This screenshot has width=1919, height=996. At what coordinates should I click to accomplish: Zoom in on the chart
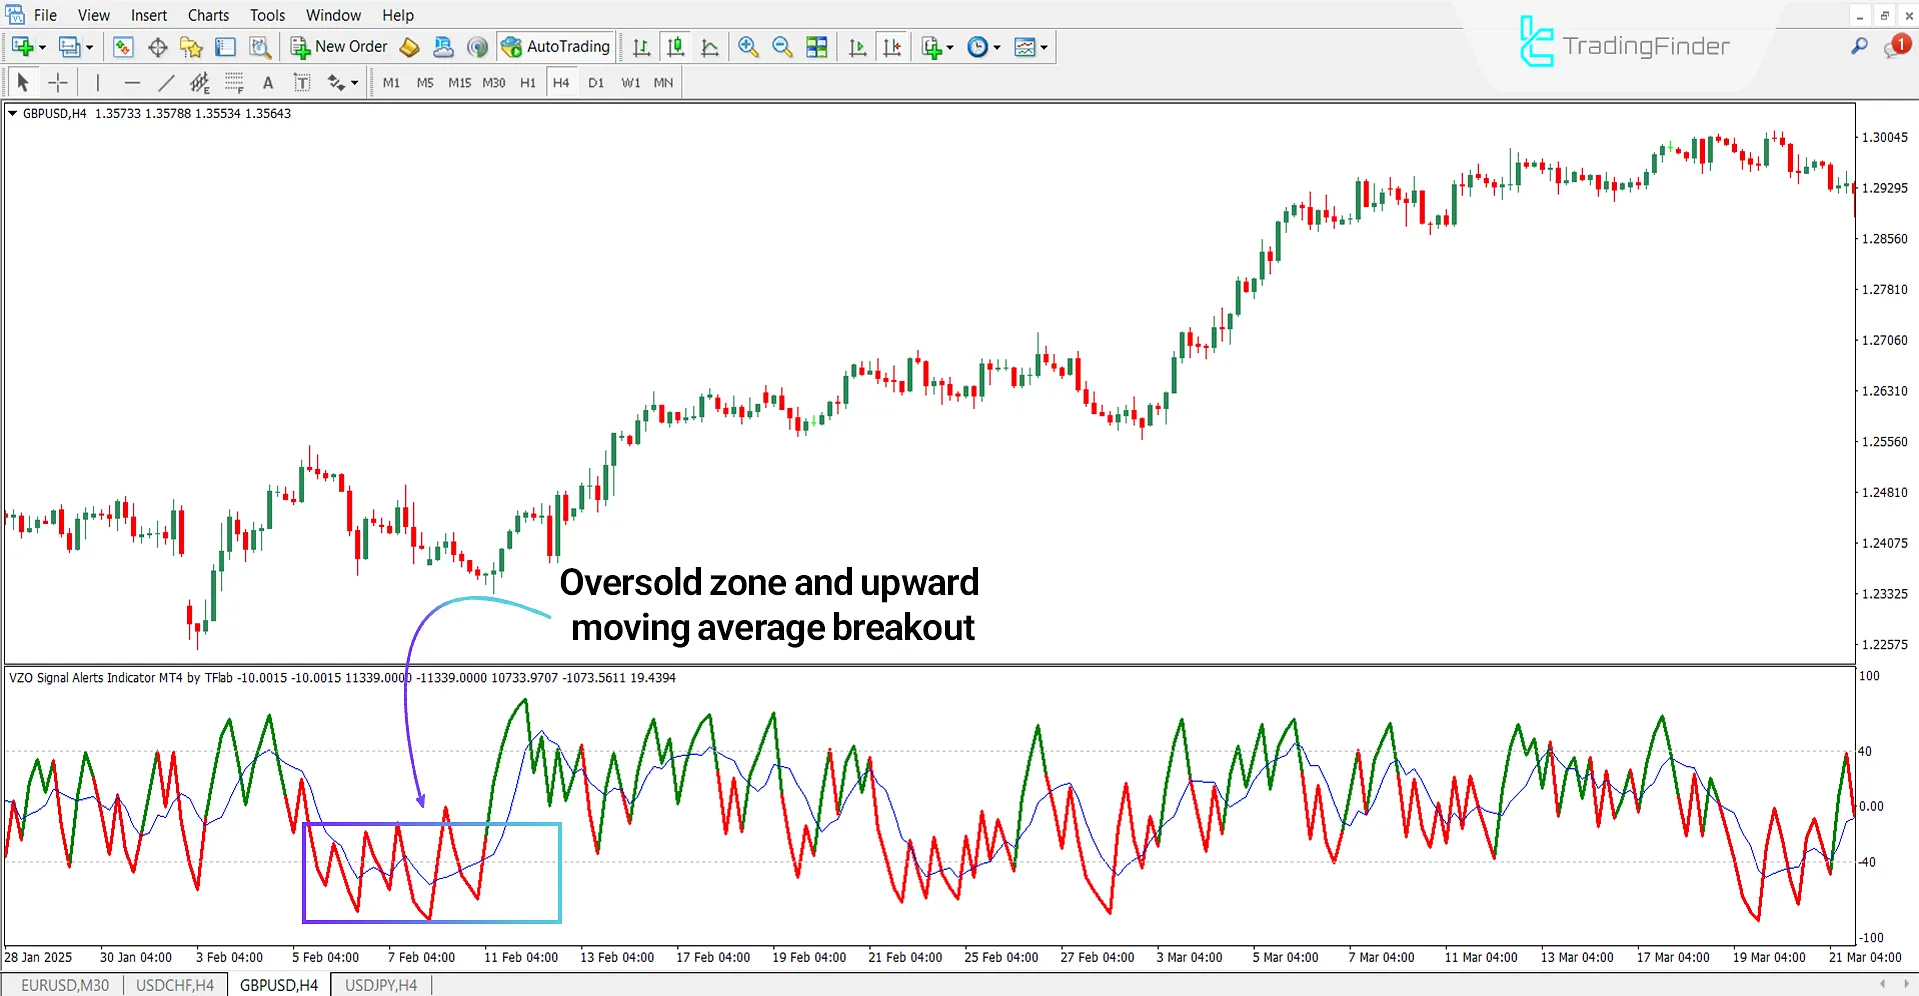(748, 46)
